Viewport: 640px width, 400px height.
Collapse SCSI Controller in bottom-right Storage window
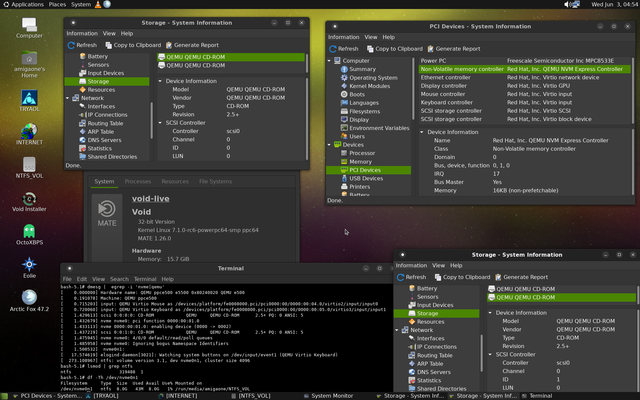pyautogui.click(x=490, y=354)
